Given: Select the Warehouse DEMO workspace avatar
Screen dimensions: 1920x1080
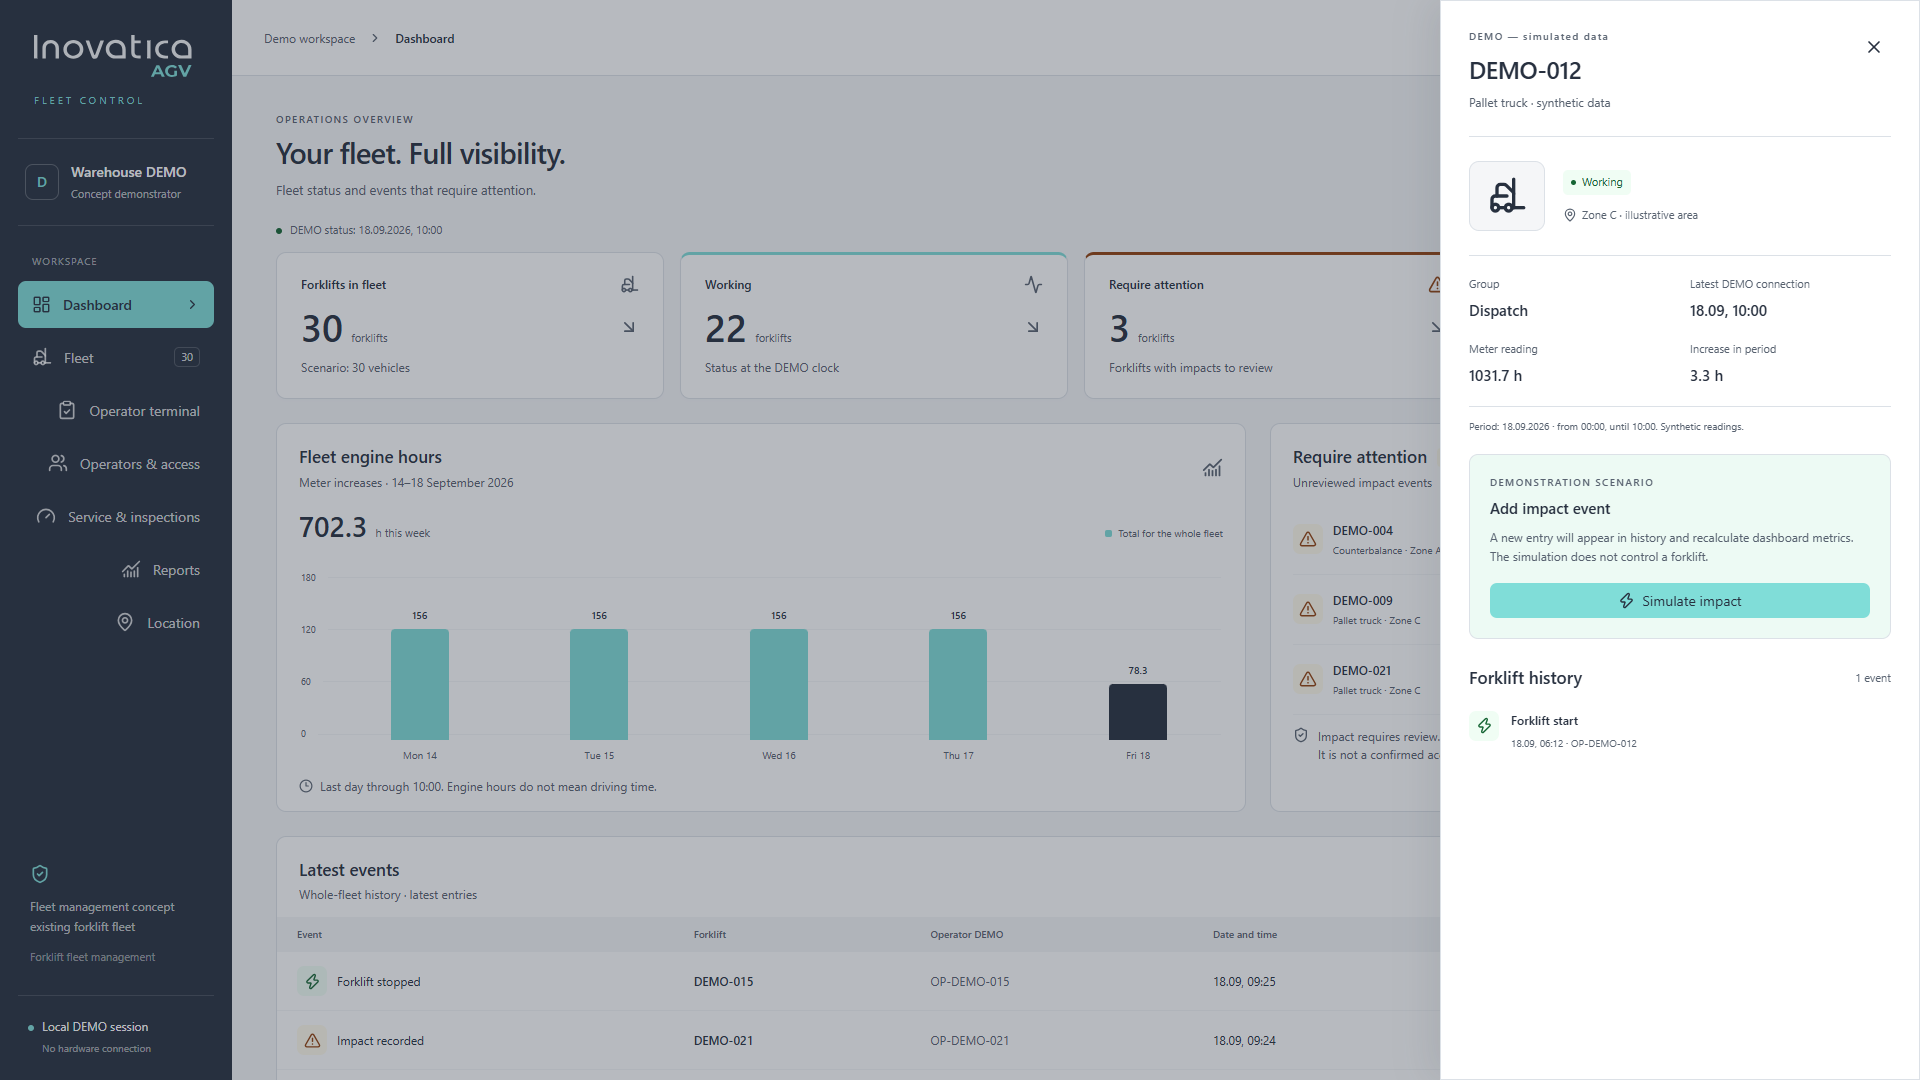Looking at the screenshot, I should pyautogui.click(x=42, y=182).
